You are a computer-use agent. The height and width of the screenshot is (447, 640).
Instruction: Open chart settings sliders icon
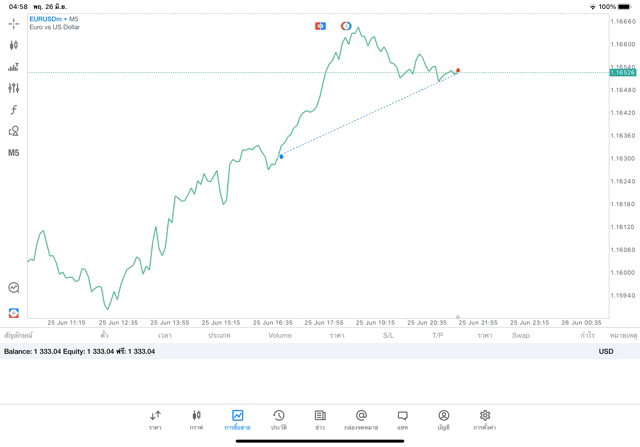click(14, 89)
